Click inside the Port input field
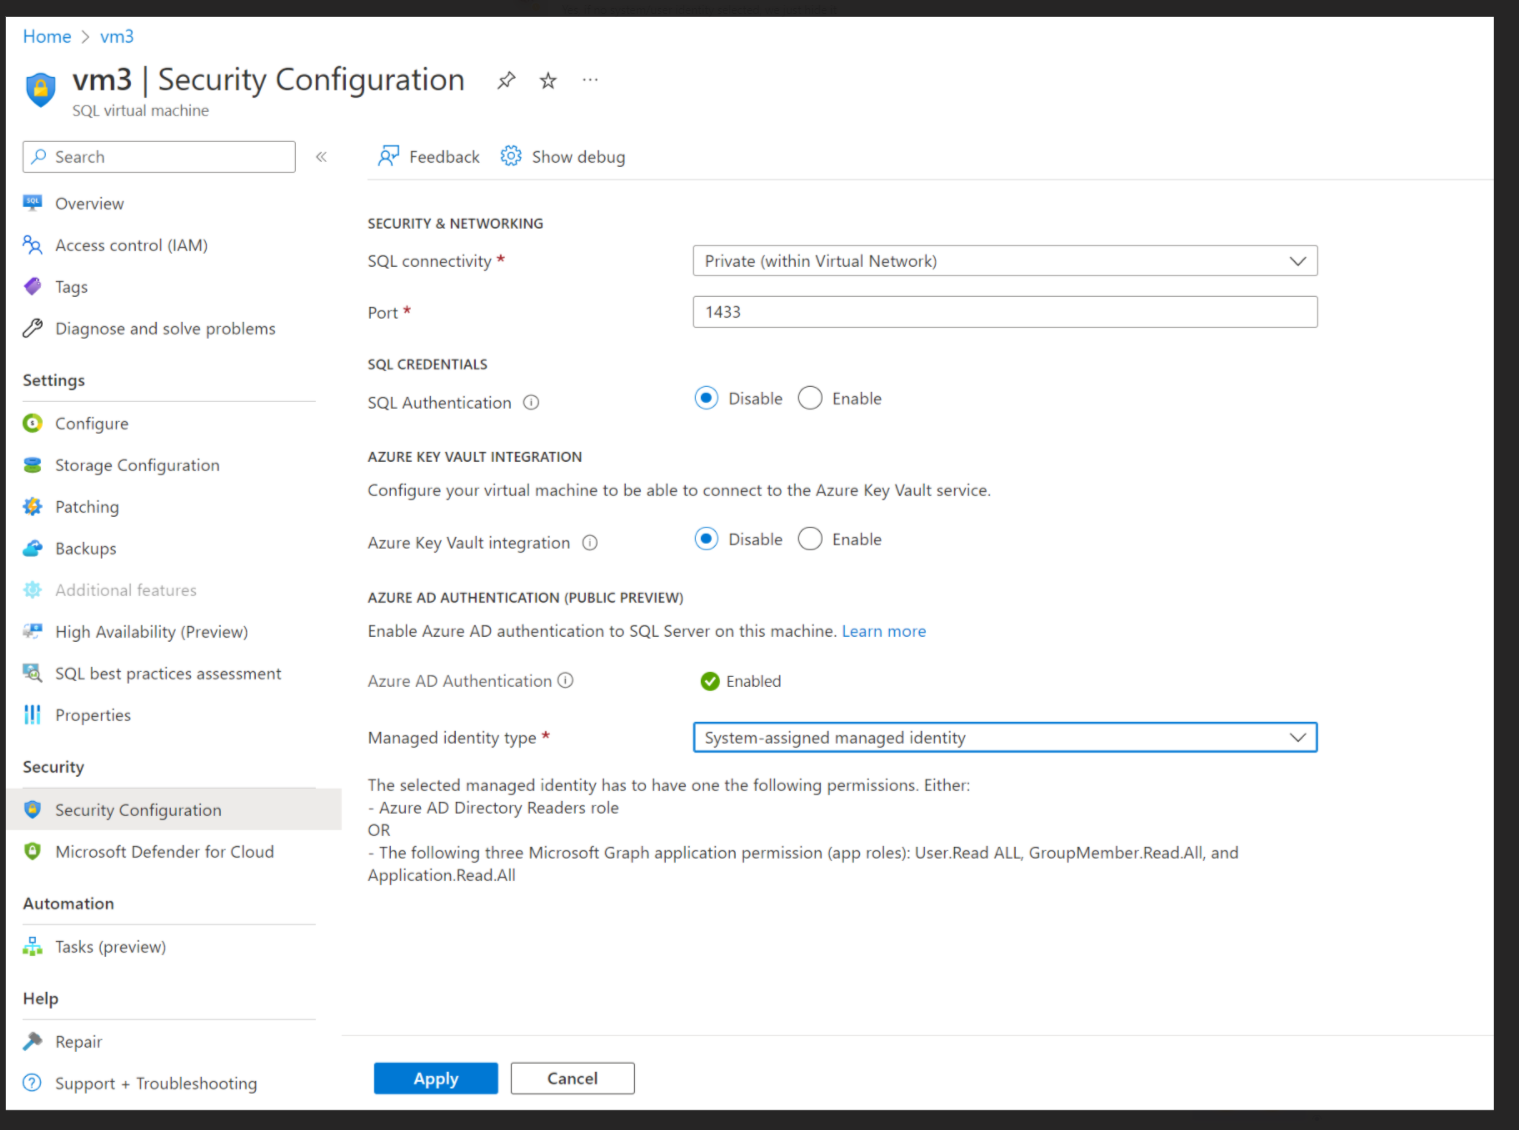 [1004, 311]
